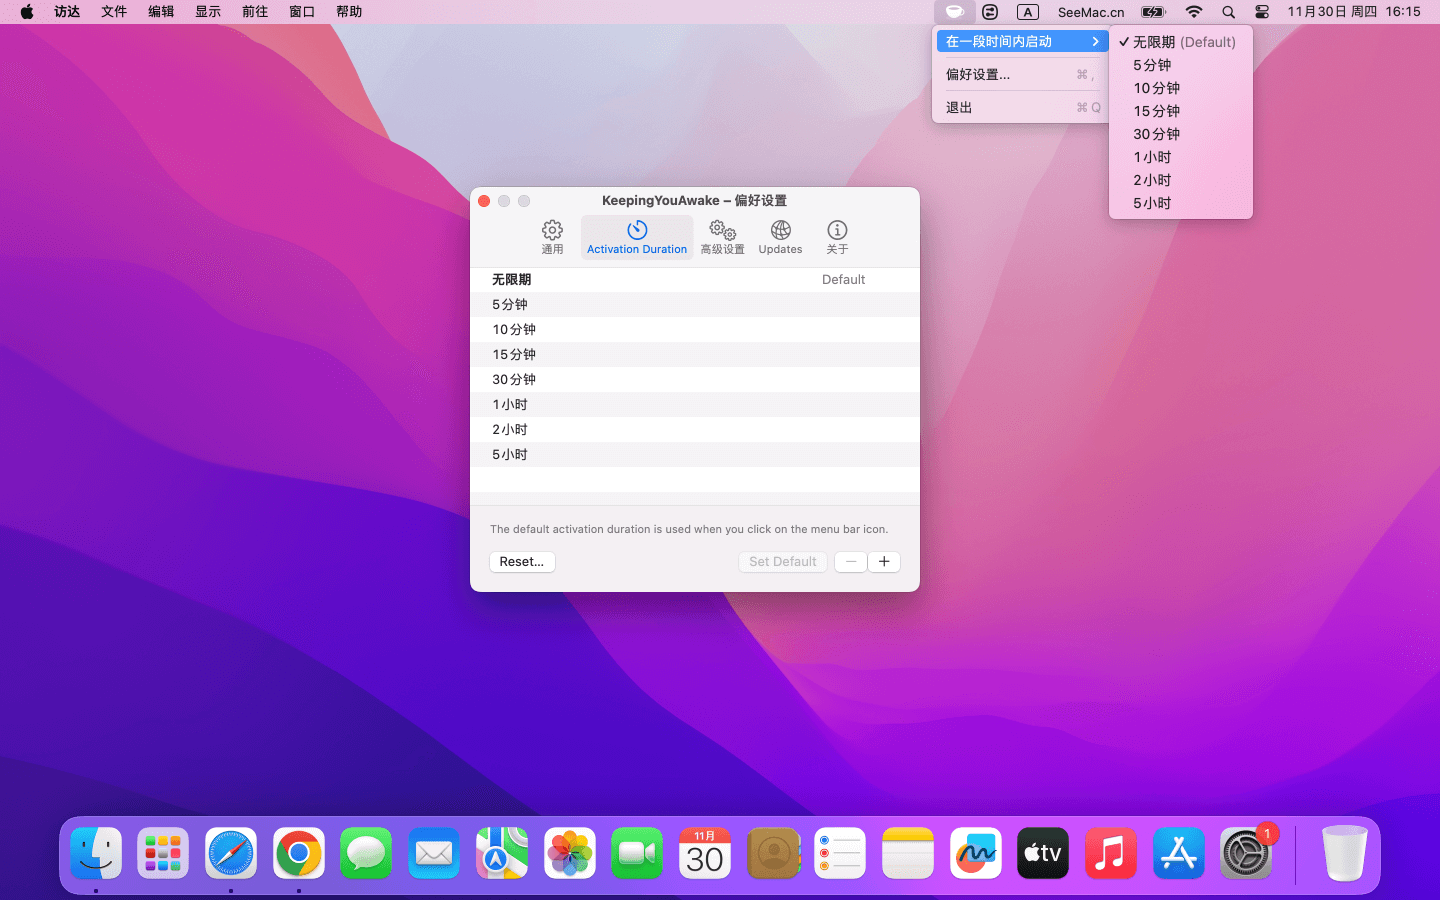Select the 15分钟 row in duration list
1440x900 pixels.
(x=694, y=355)
